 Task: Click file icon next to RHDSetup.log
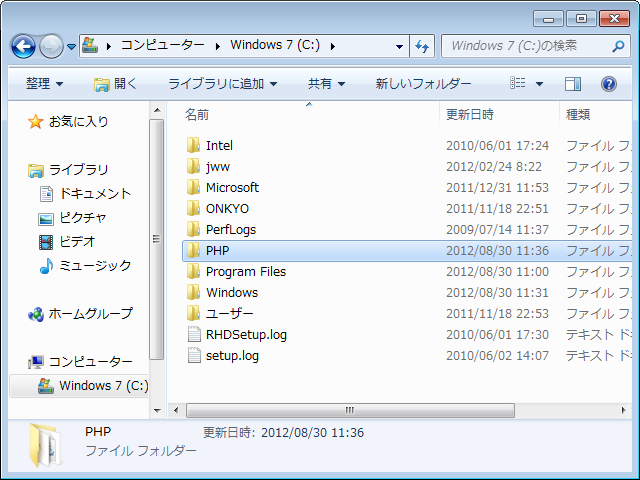tap(194, 334)
